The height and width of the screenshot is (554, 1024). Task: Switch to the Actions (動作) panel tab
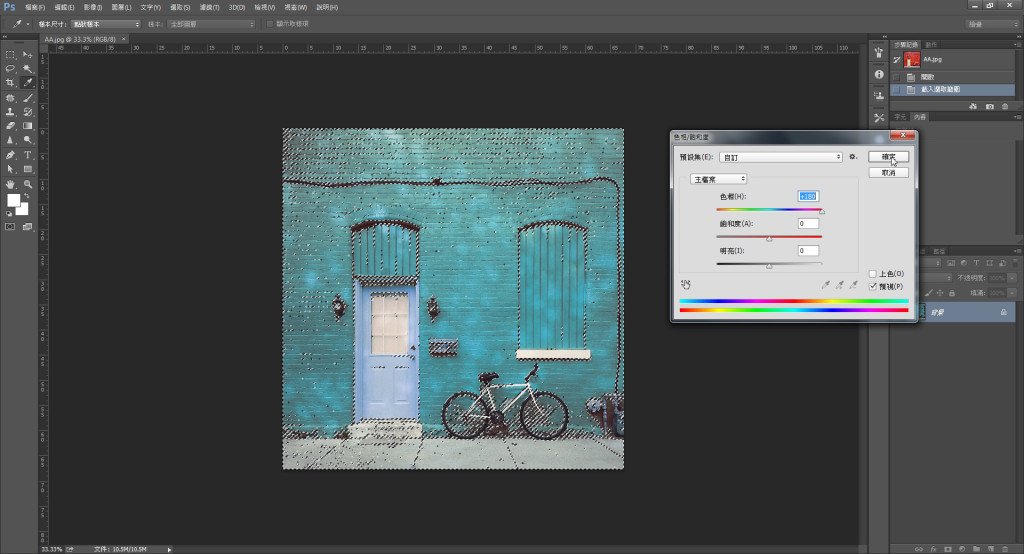pyautogui.click(x=931, y=44)
